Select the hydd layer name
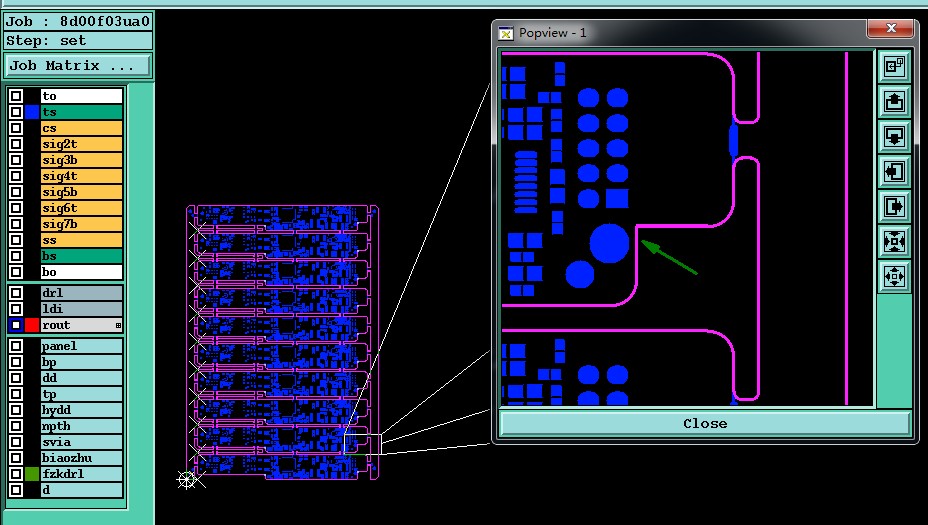The width and height of the screenshot is (928, 525). (82, 410)
